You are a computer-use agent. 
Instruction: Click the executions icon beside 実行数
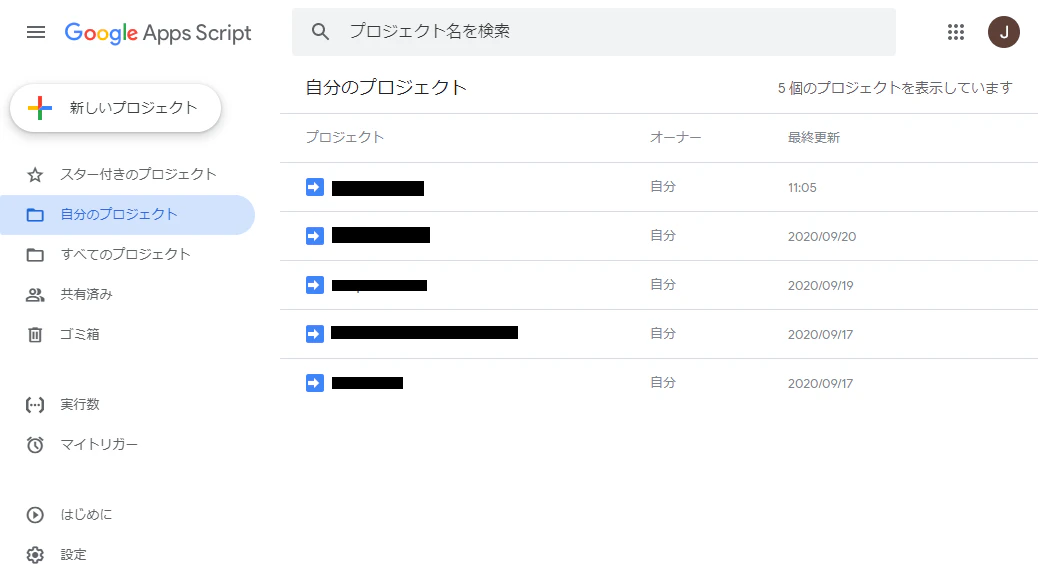coord(35,405)
